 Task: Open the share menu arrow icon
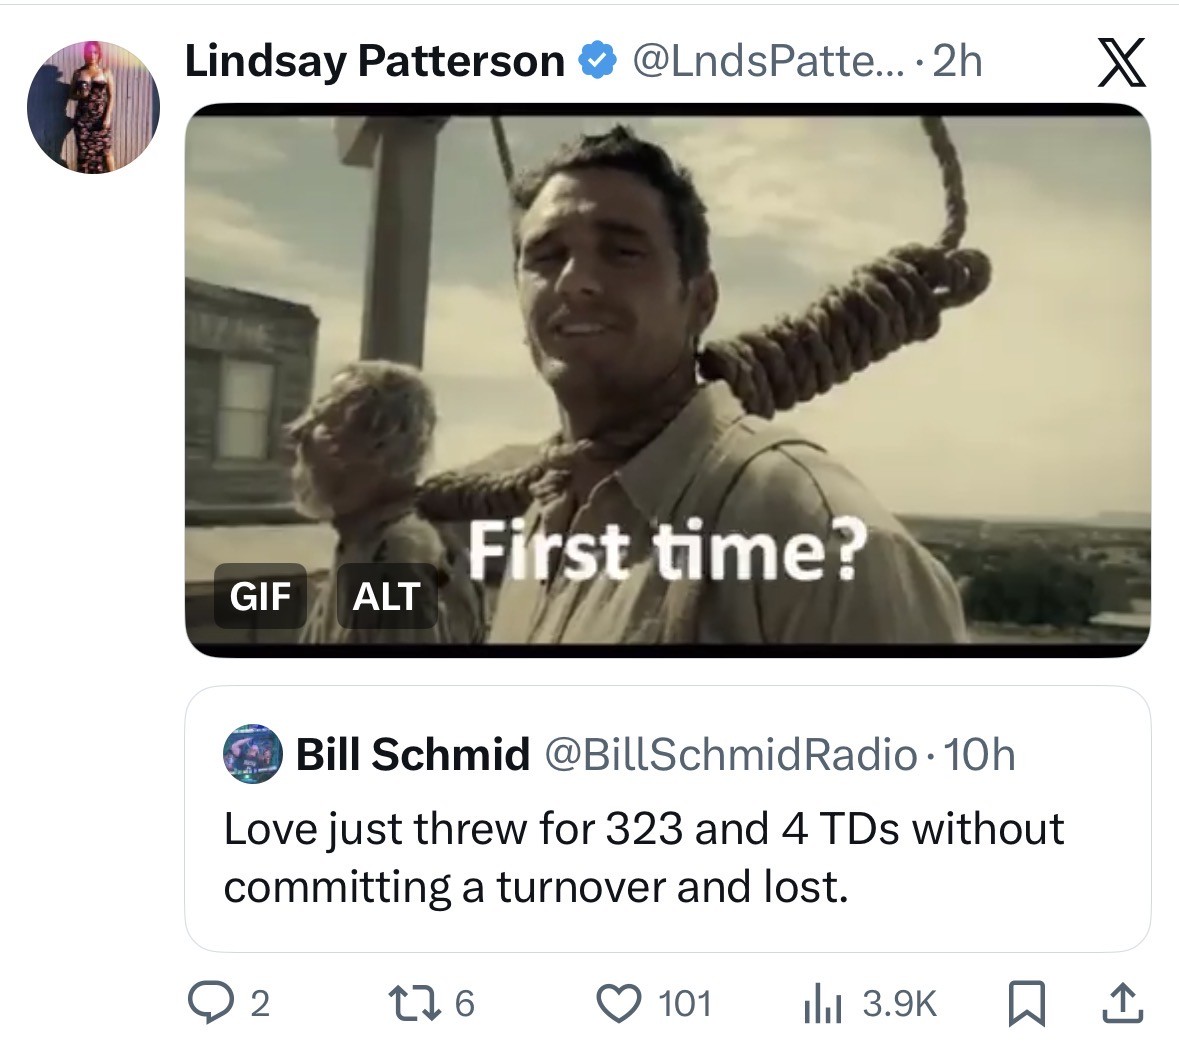1122,1002
